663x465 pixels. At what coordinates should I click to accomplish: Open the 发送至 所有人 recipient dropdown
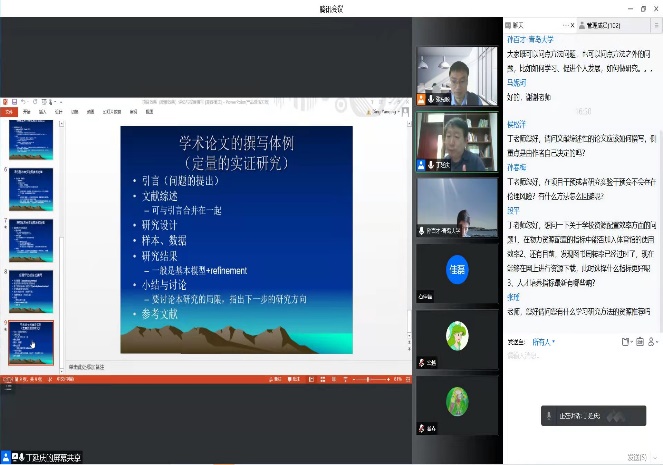click(x=546, y=341)
